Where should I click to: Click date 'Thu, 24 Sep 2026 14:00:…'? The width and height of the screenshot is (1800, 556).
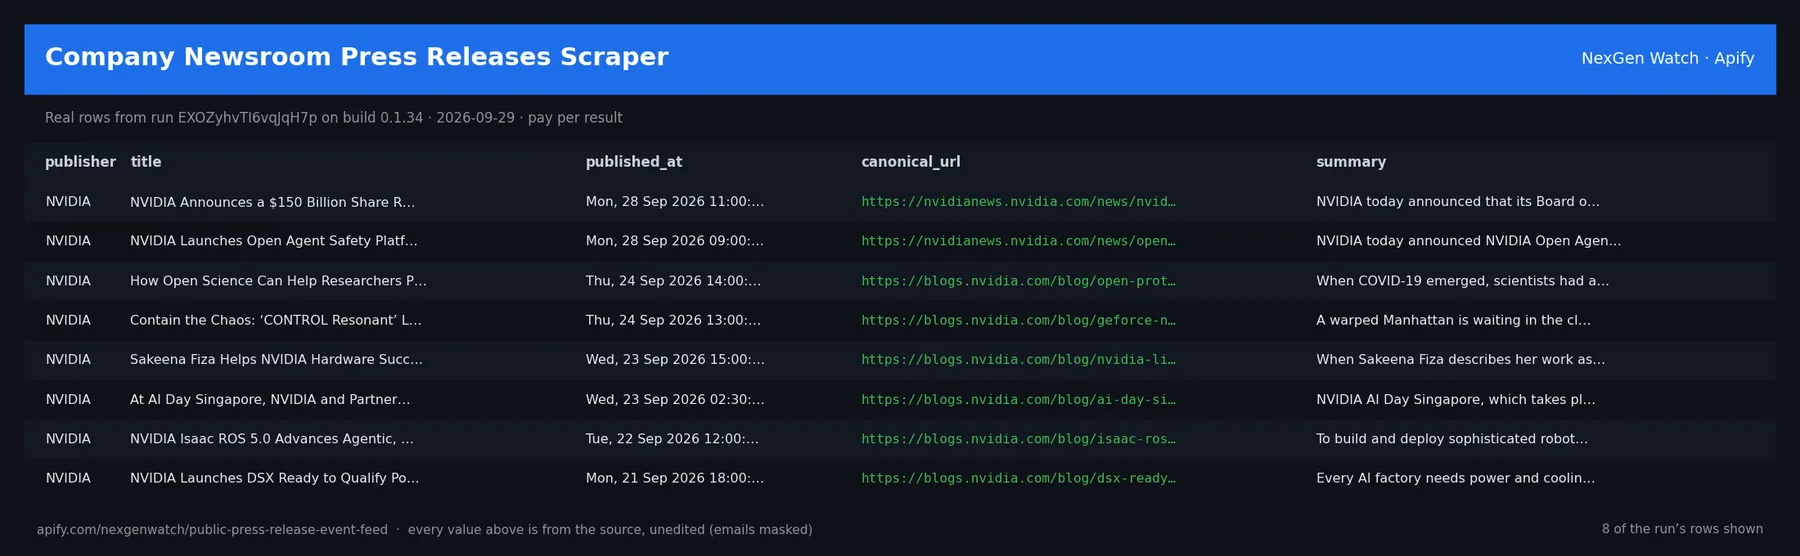point(673,281)
